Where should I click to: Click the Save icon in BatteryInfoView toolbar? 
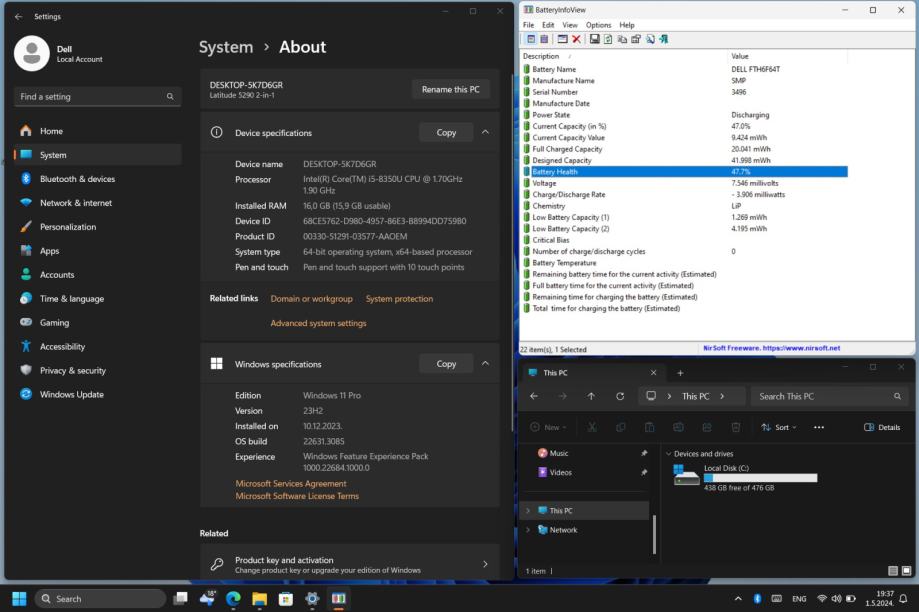[x=594, y=39]
